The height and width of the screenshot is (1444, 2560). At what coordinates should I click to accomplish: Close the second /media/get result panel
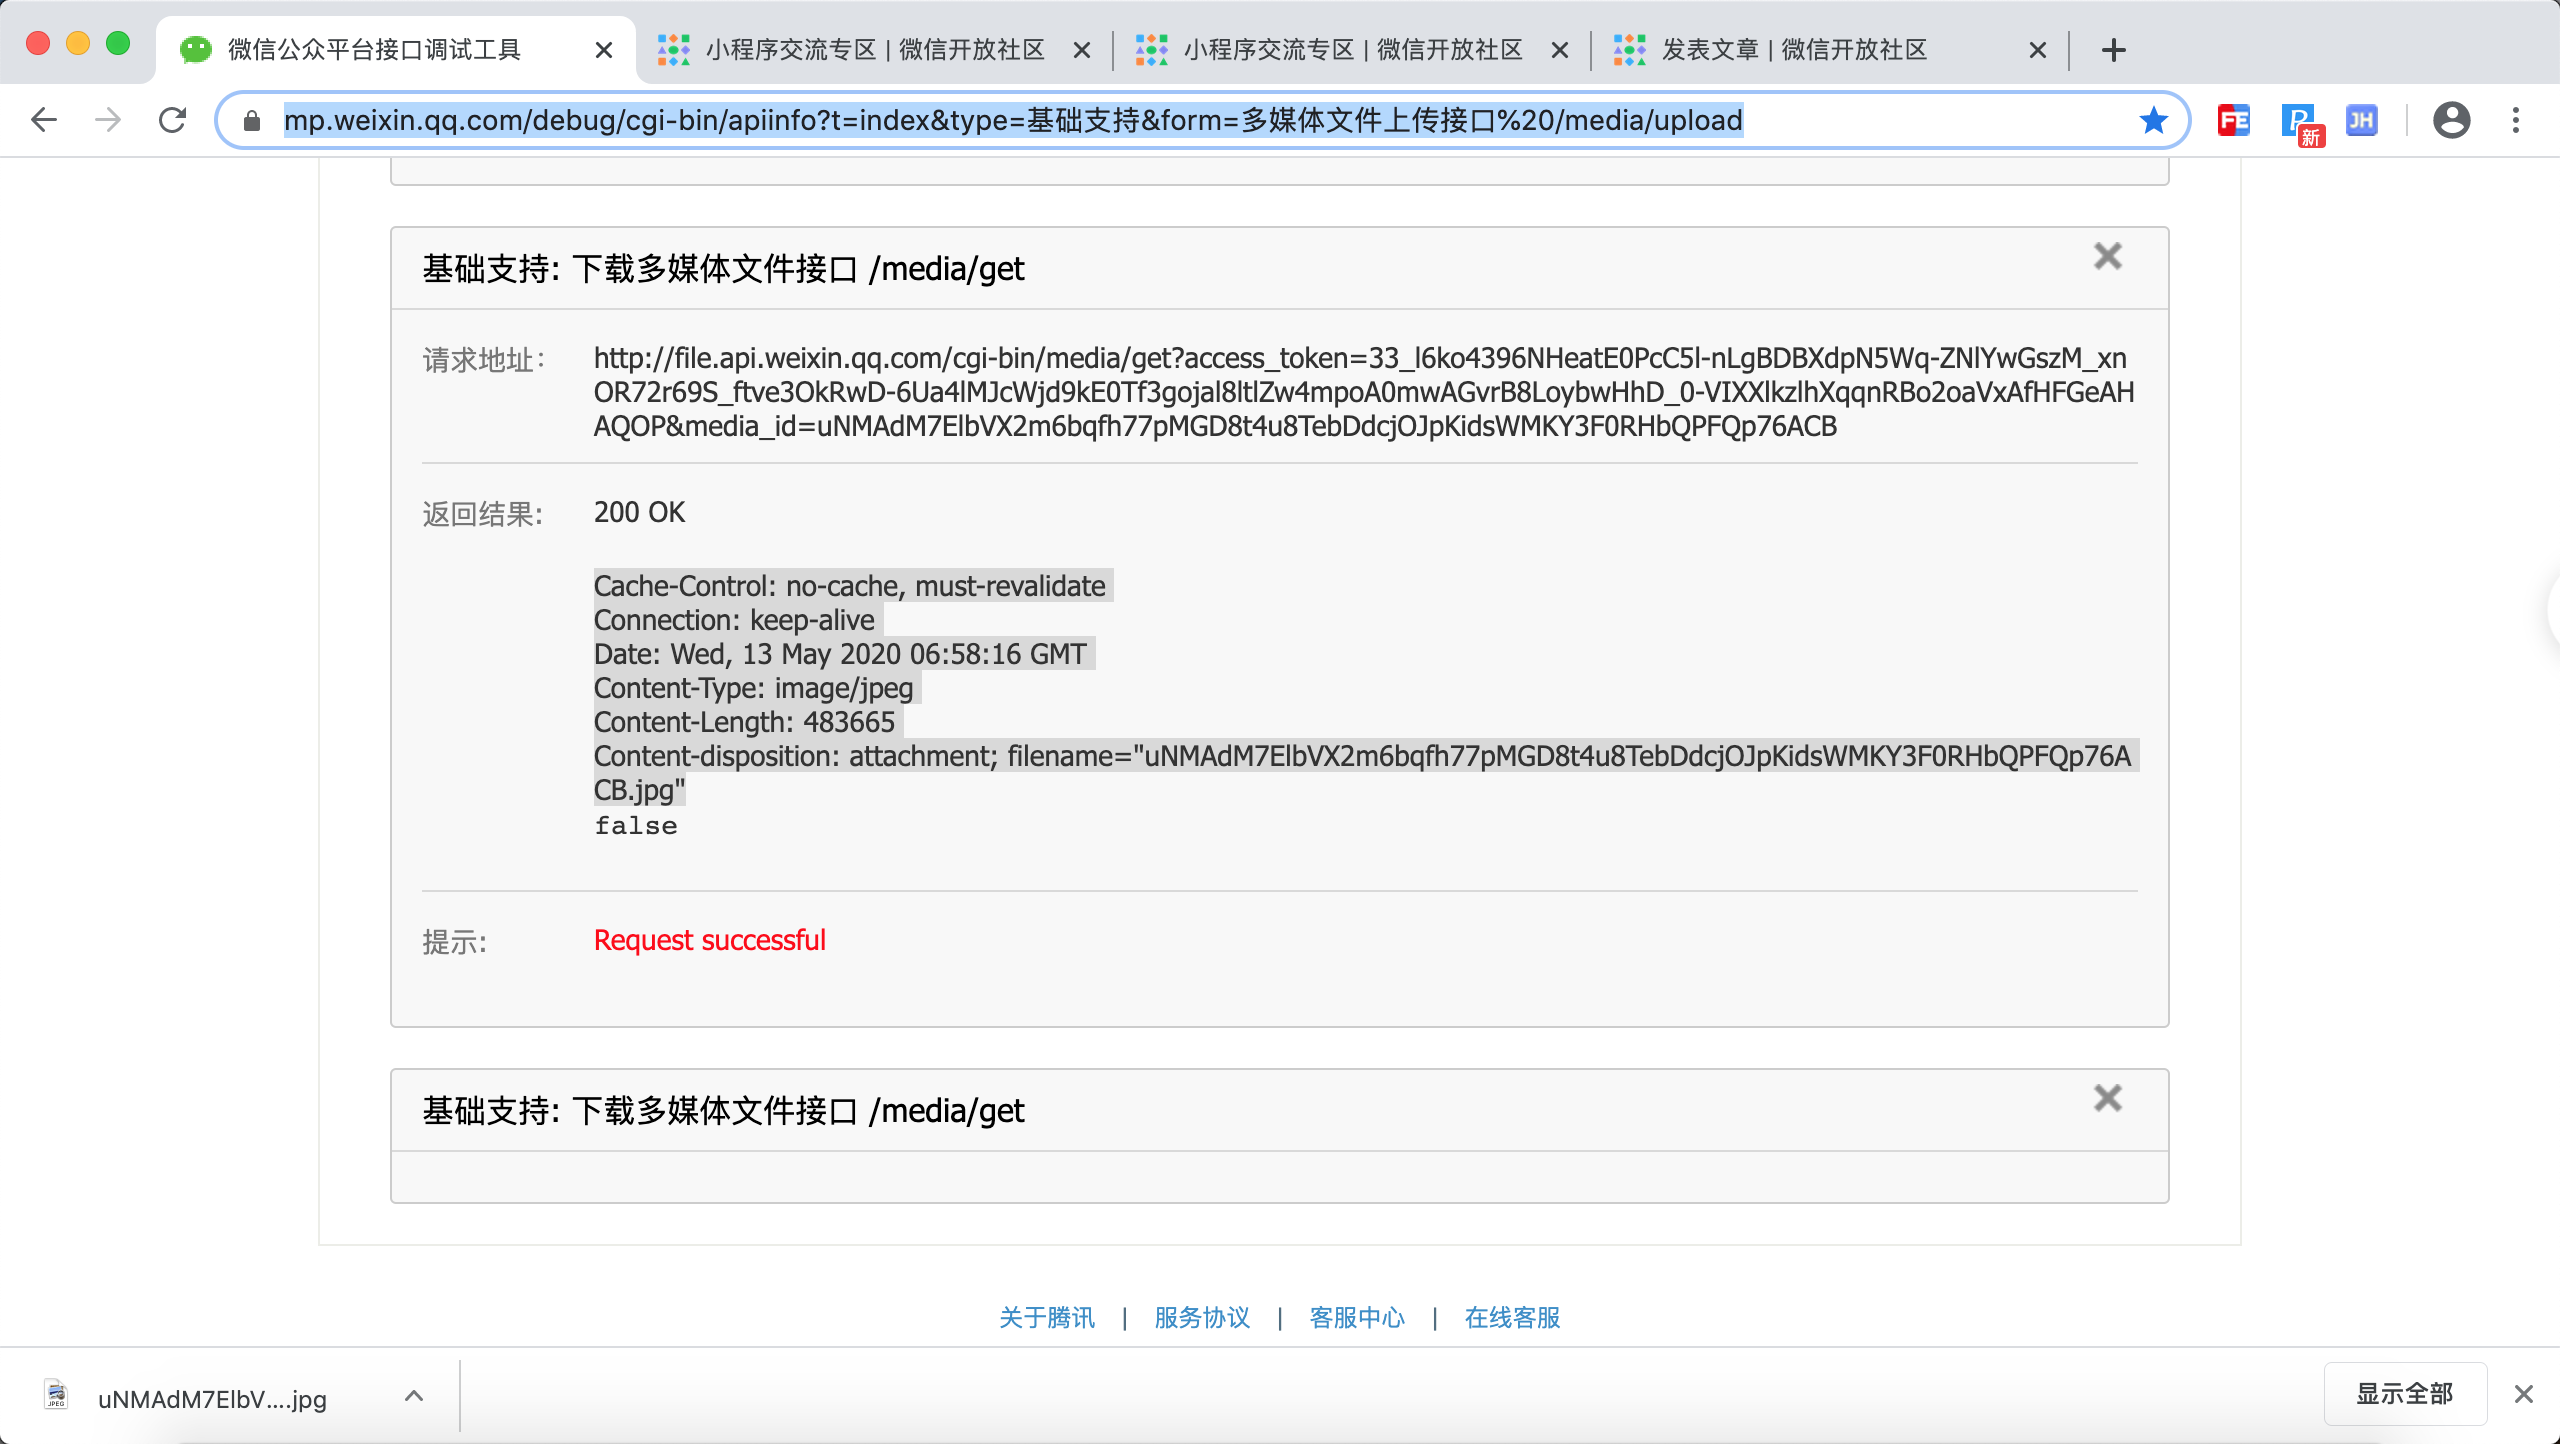tap(2107, 1099)
